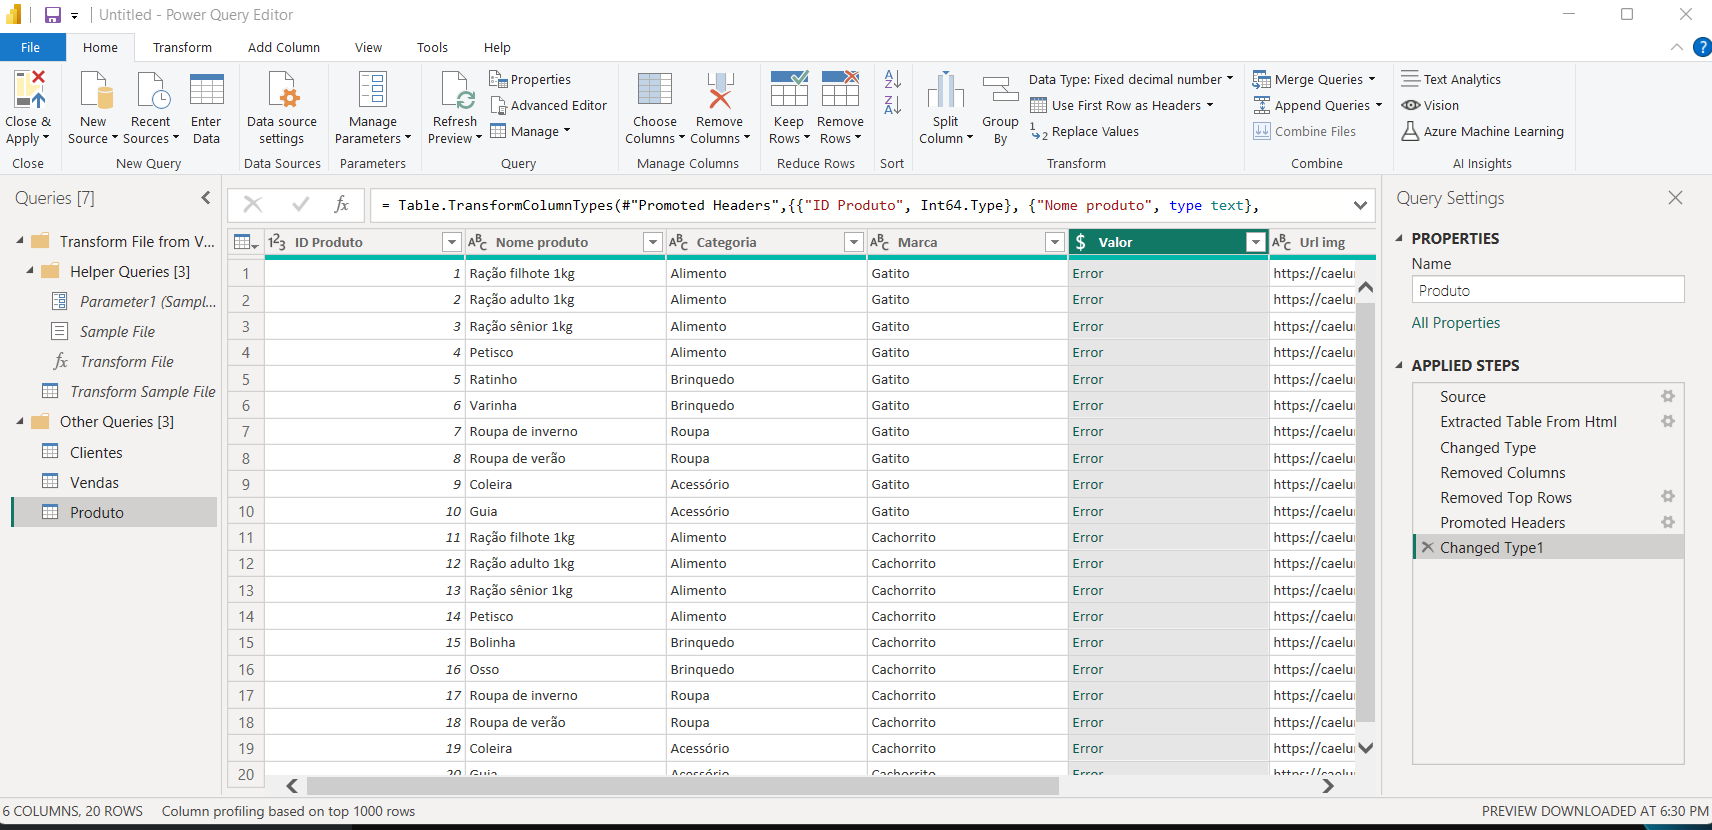Screen dimensions: 1712x830
Task: Collapse Transform File from V... folder
Action: tap(20, 241)
